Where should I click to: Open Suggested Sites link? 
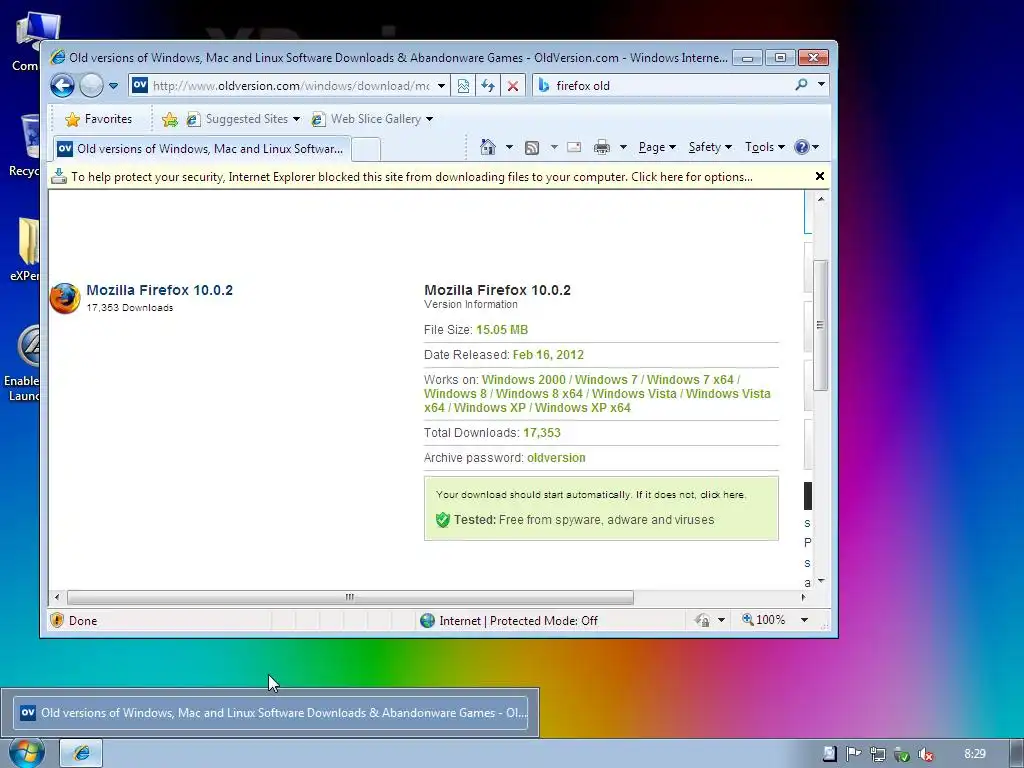(x=242, y=119)
